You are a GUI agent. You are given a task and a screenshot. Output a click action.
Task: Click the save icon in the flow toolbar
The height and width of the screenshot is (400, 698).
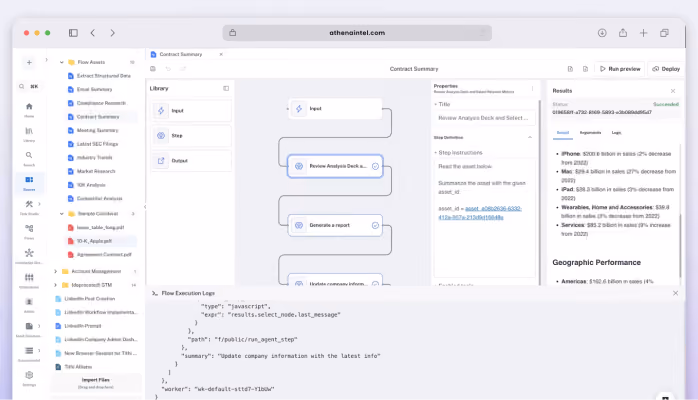153,69
